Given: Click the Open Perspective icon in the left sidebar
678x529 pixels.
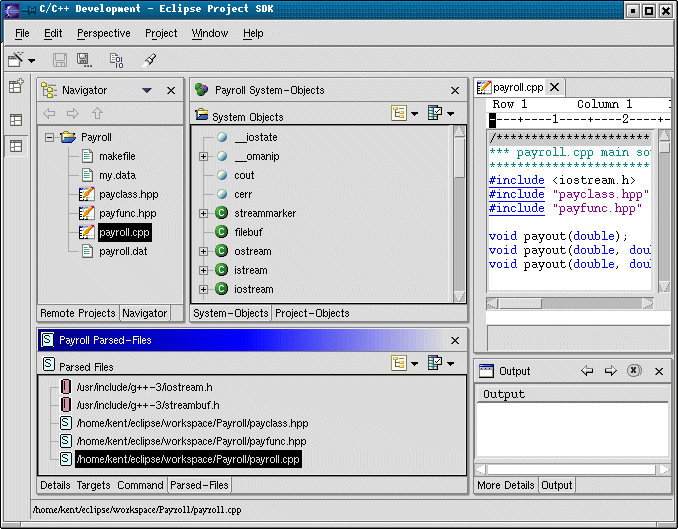Looking at the screenshot, I should pos(16,87).
